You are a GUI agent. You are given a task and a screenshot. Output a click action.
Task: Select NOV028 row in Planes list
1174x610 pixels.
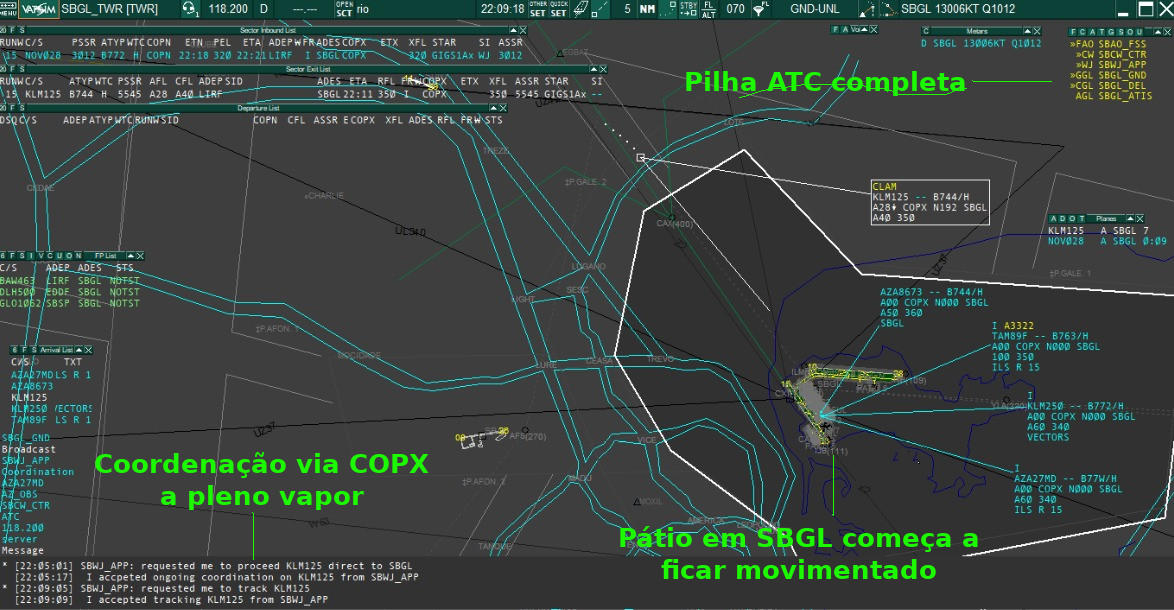1107,242
